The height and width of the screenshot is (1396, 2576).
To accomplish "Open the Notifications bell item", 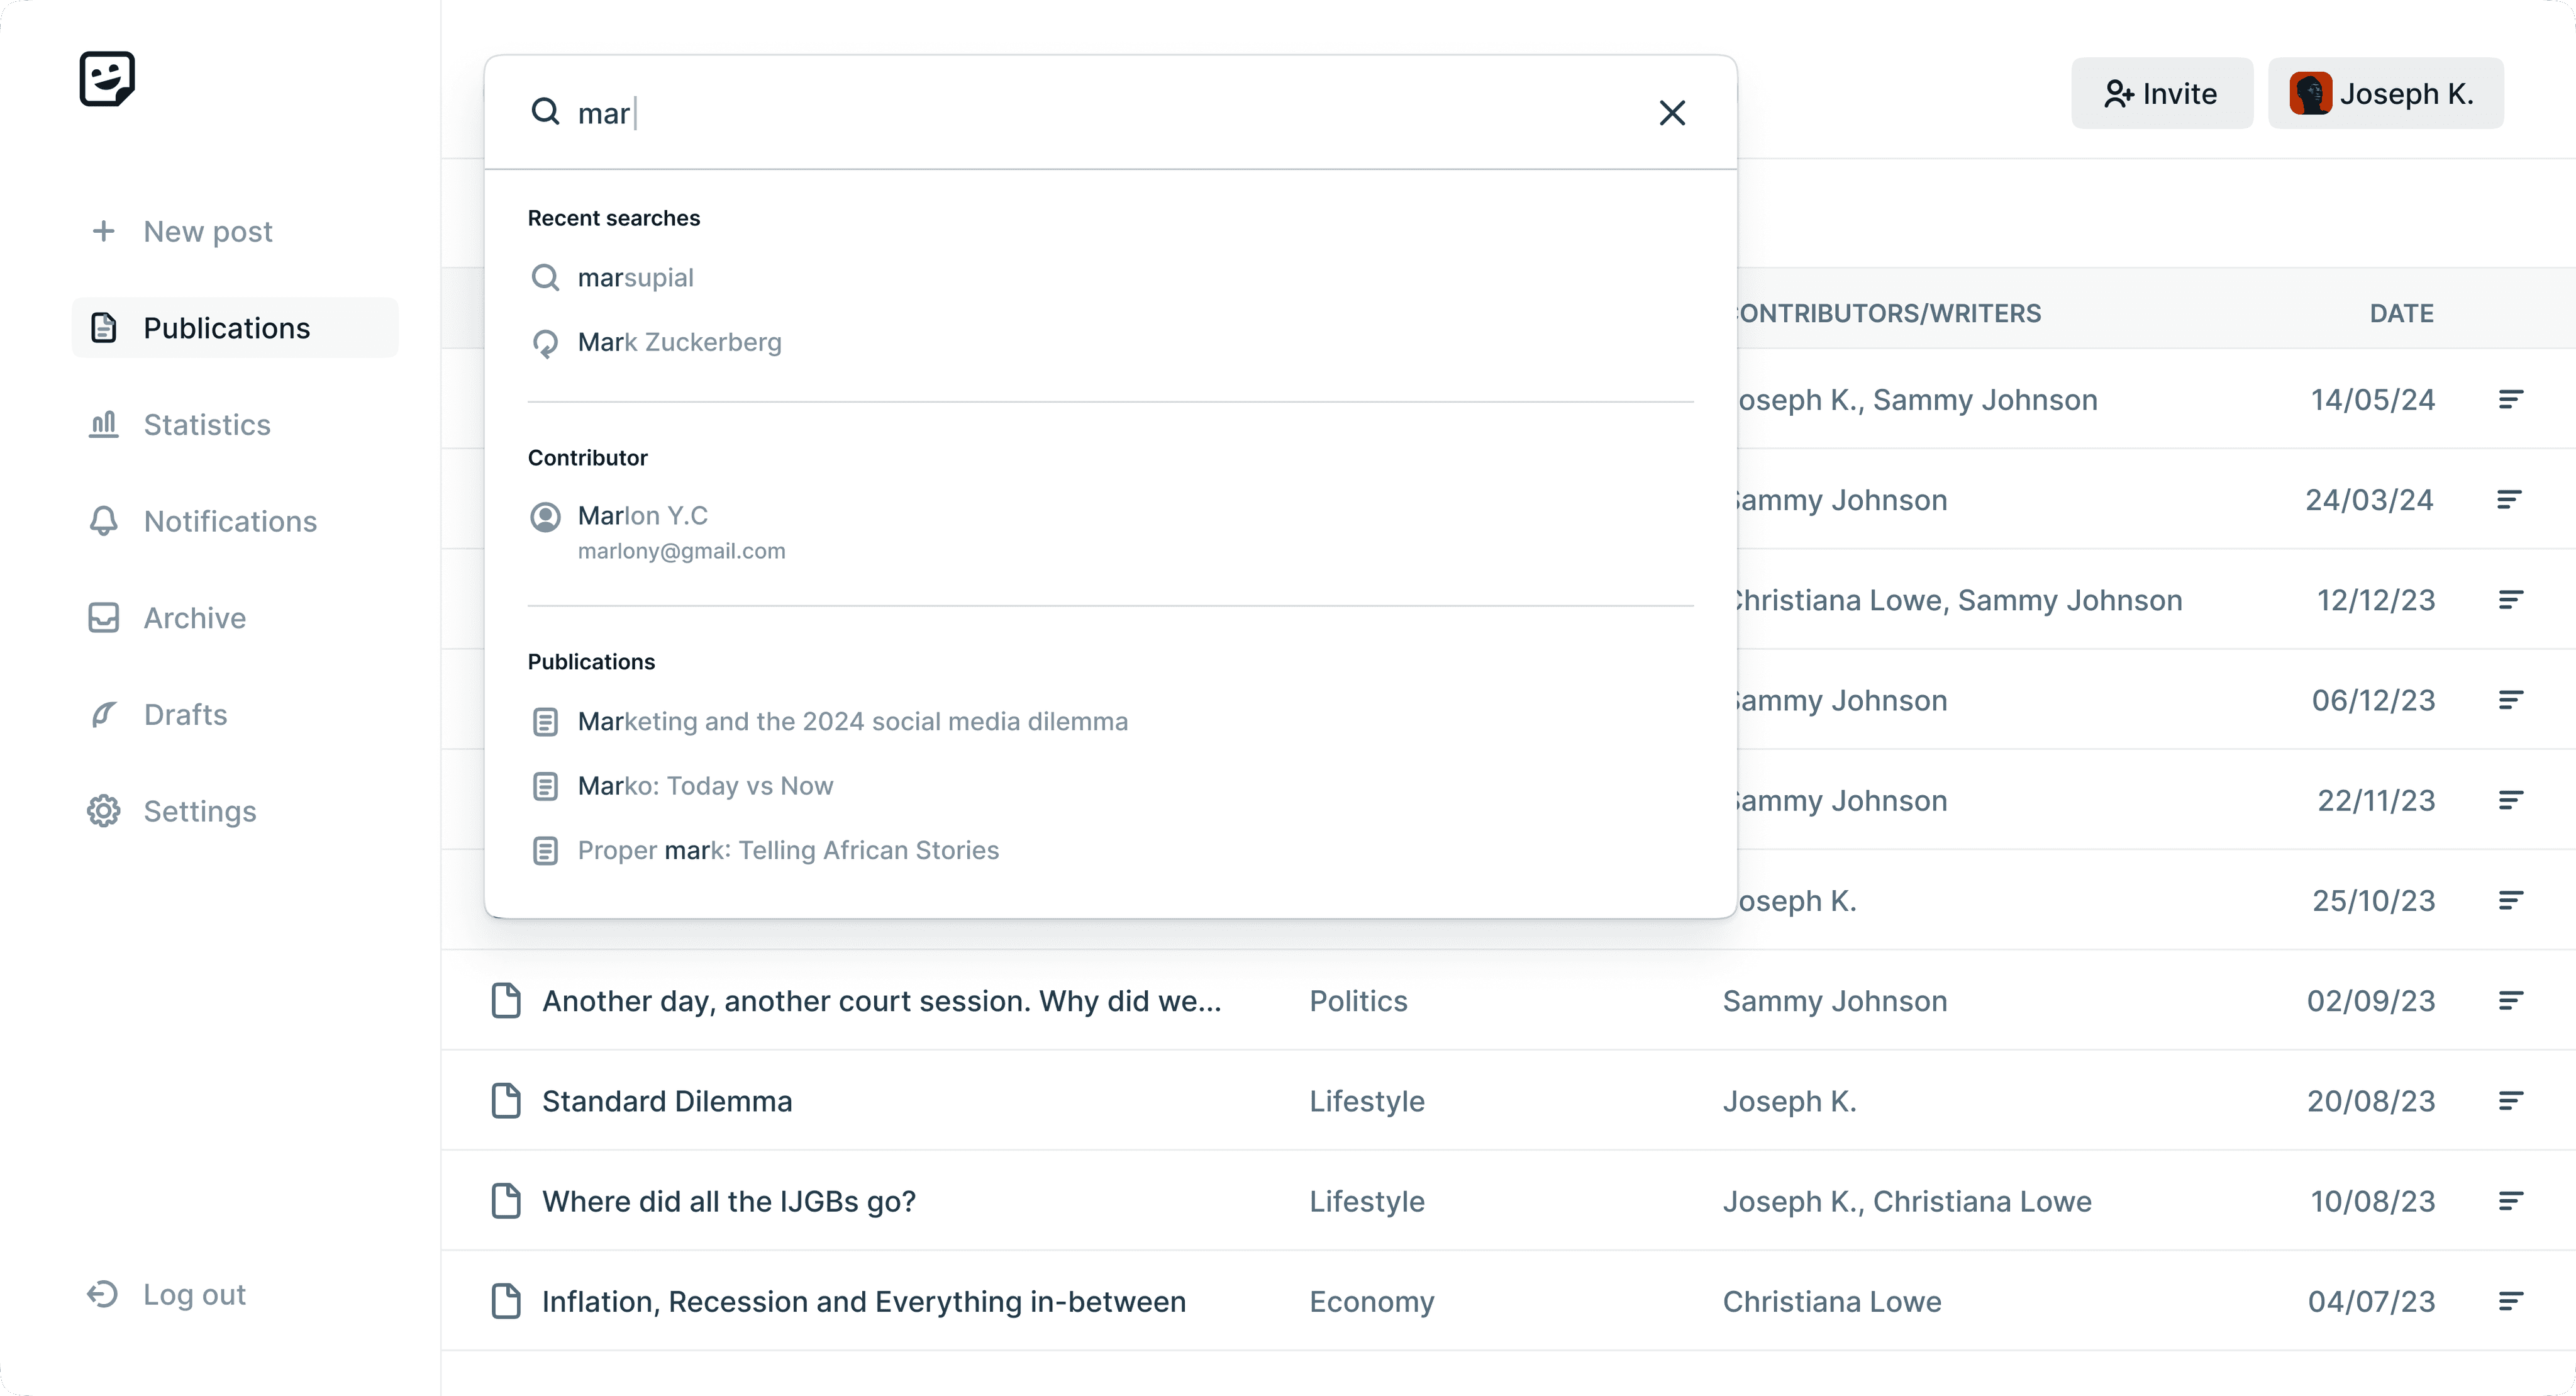I will pos(230,521).
